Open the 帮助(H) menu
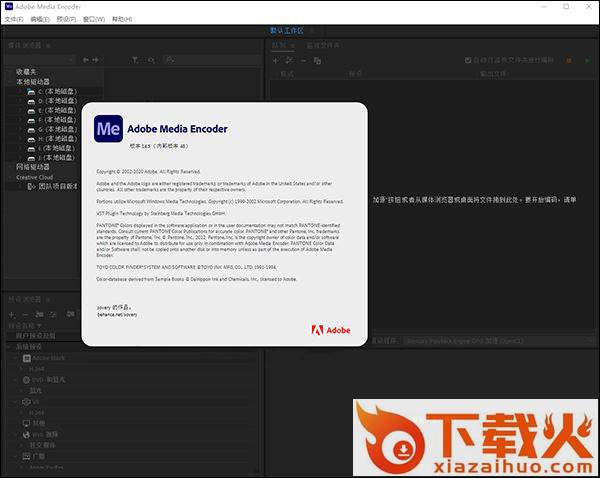Image resolution: width=600 pixels, height=478 pixels. click(x=121, y=19)
